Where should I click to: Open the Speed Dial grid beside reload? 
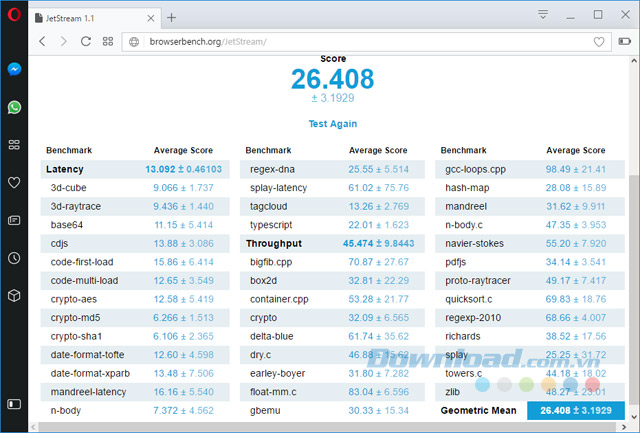coord(108,42)
